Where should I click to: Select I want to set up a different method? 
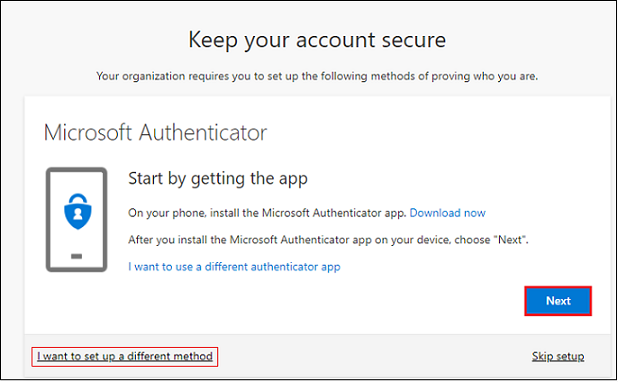coord(125,356)
